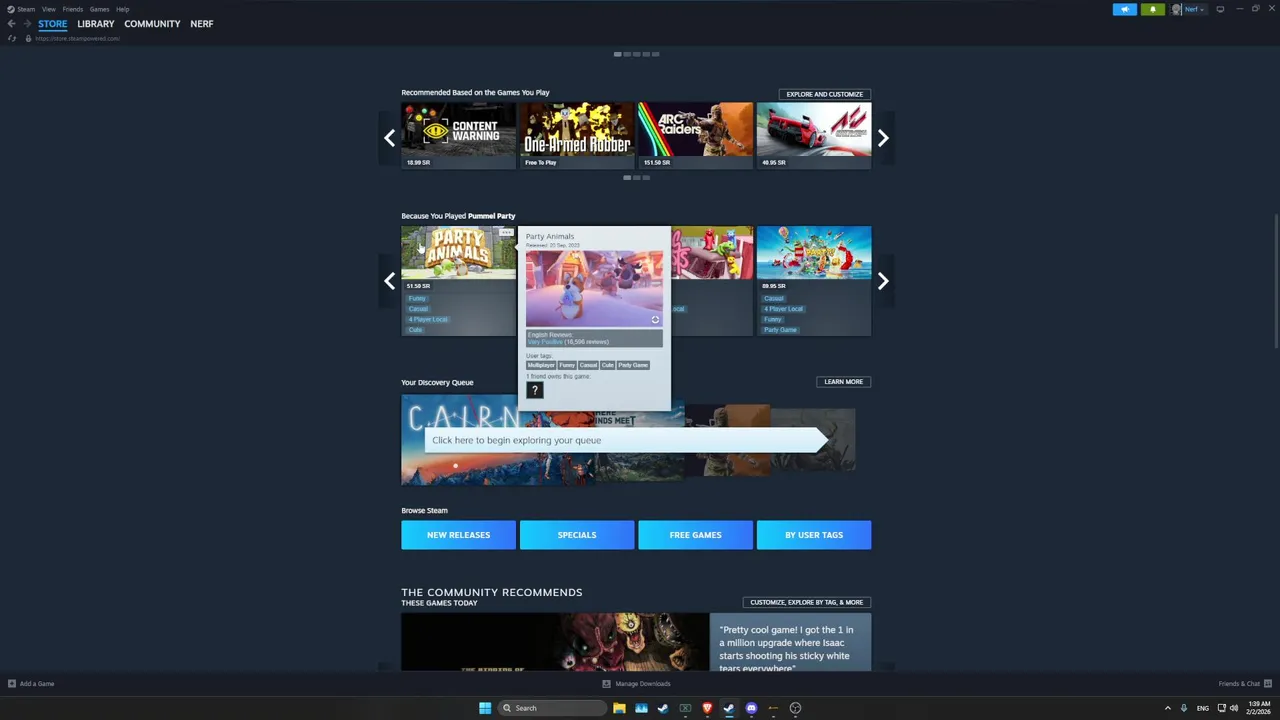The width and height of the screenshot is (1280, 720).
Task: Open the Party Animals game thumbnail
Action: [458, 252]
